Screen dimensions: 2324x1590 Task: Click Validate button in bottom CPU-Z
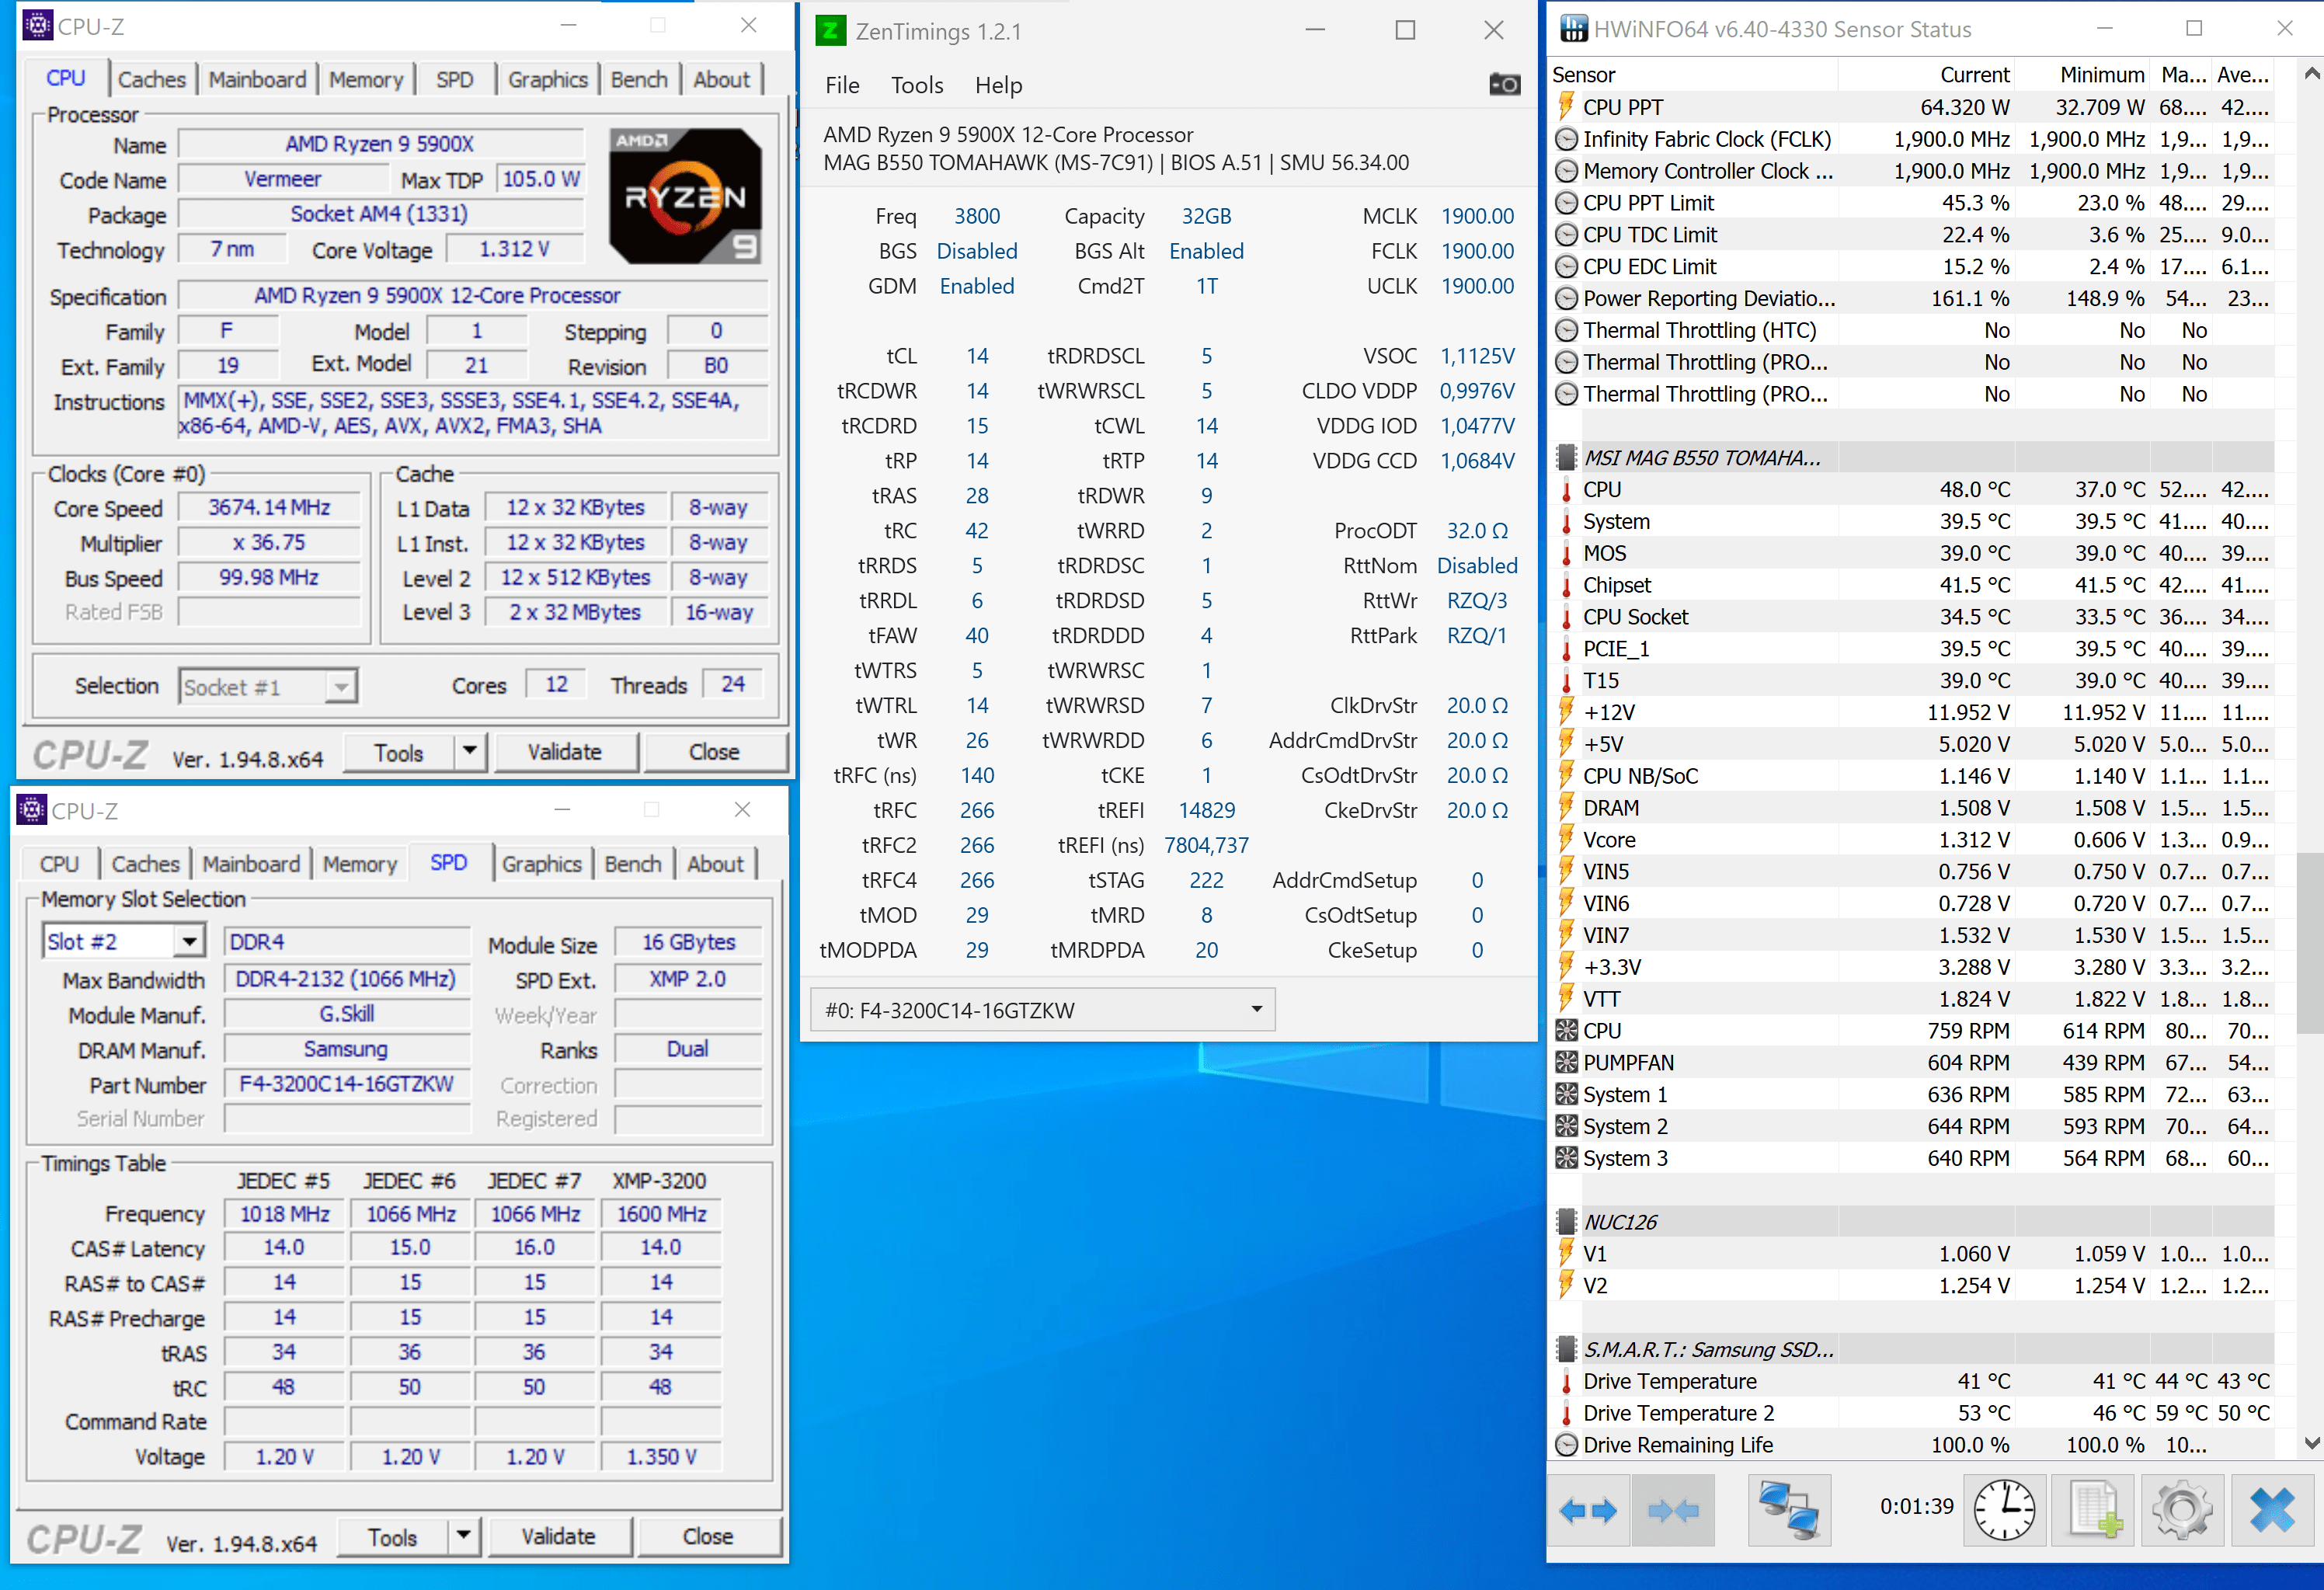pos(559,1536)
